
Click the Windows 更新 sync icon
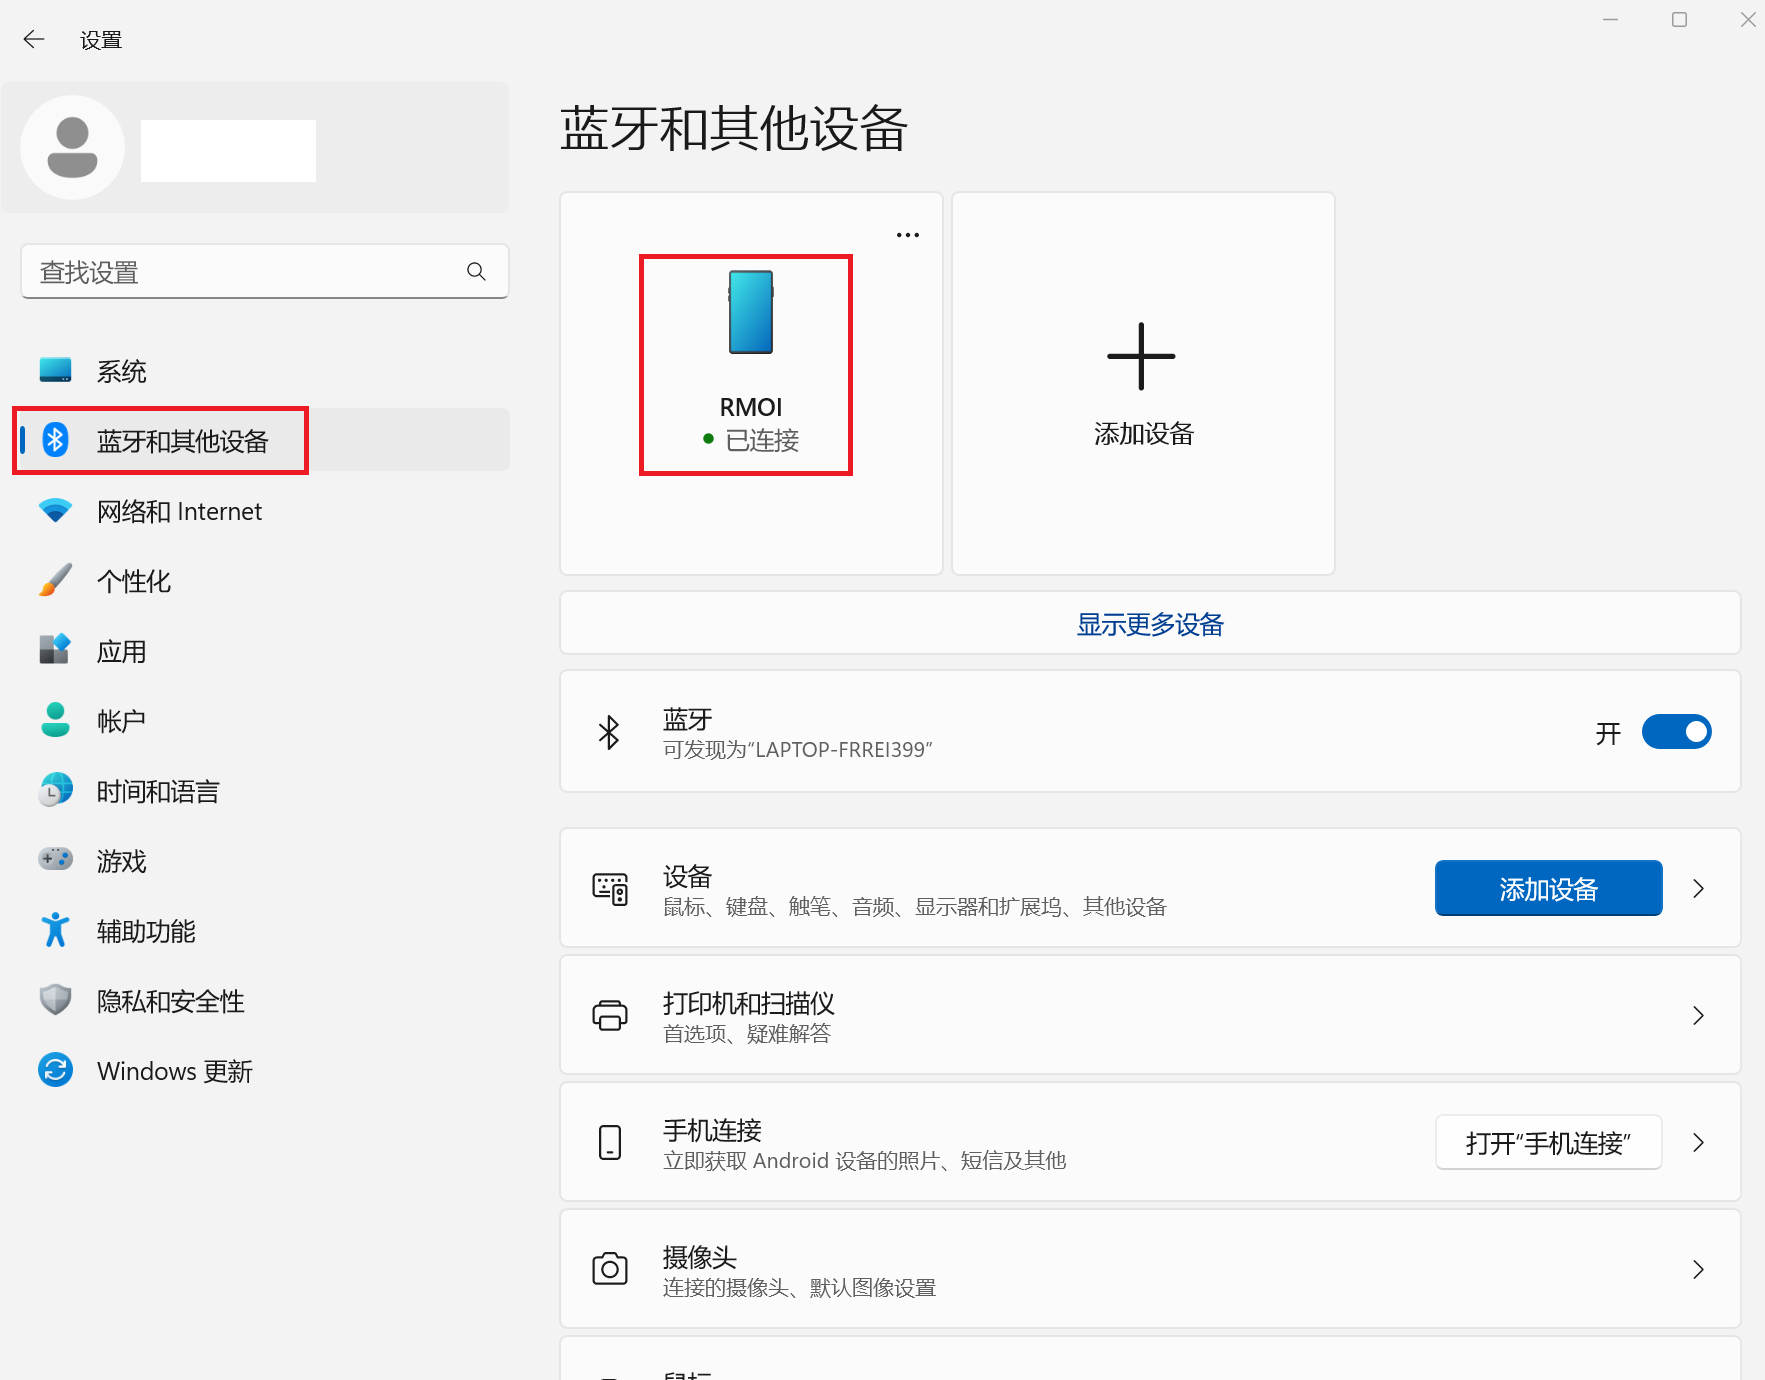[x=55, y=1070]
